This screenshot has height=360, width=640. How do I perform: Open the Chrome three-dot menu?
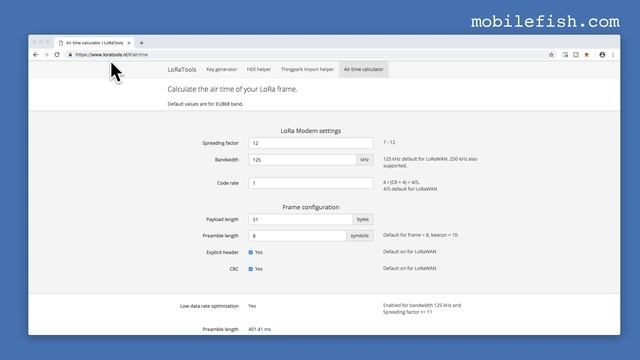[x=613, y=55]
